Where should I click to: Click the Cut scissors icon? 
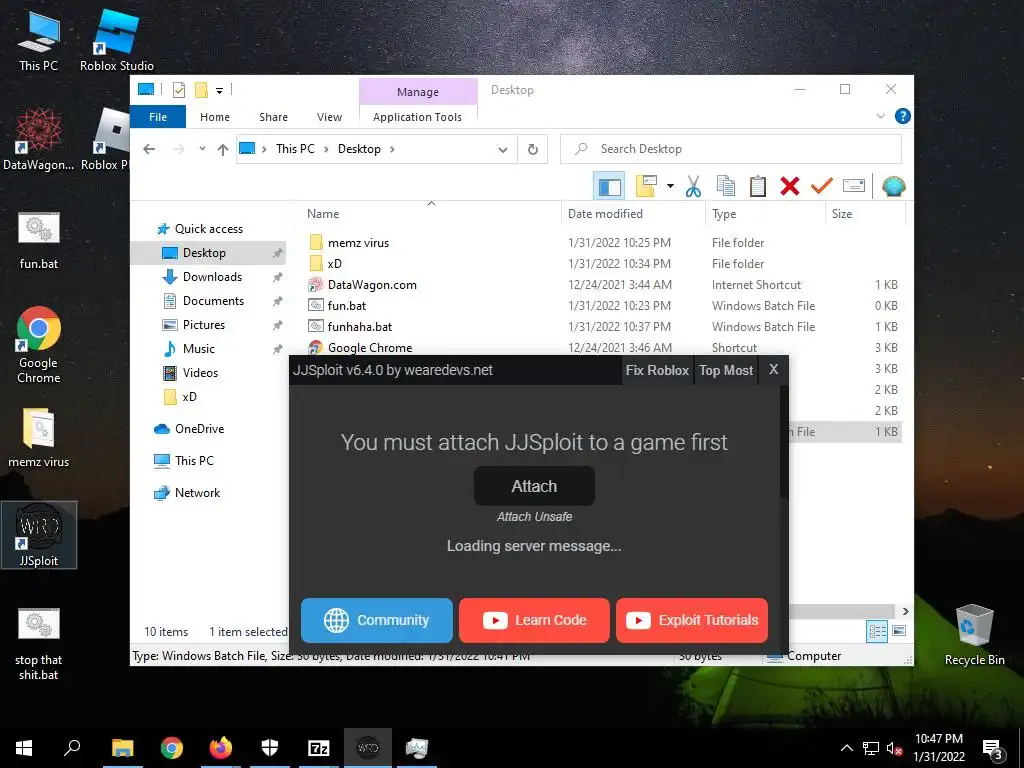point(693,187)
